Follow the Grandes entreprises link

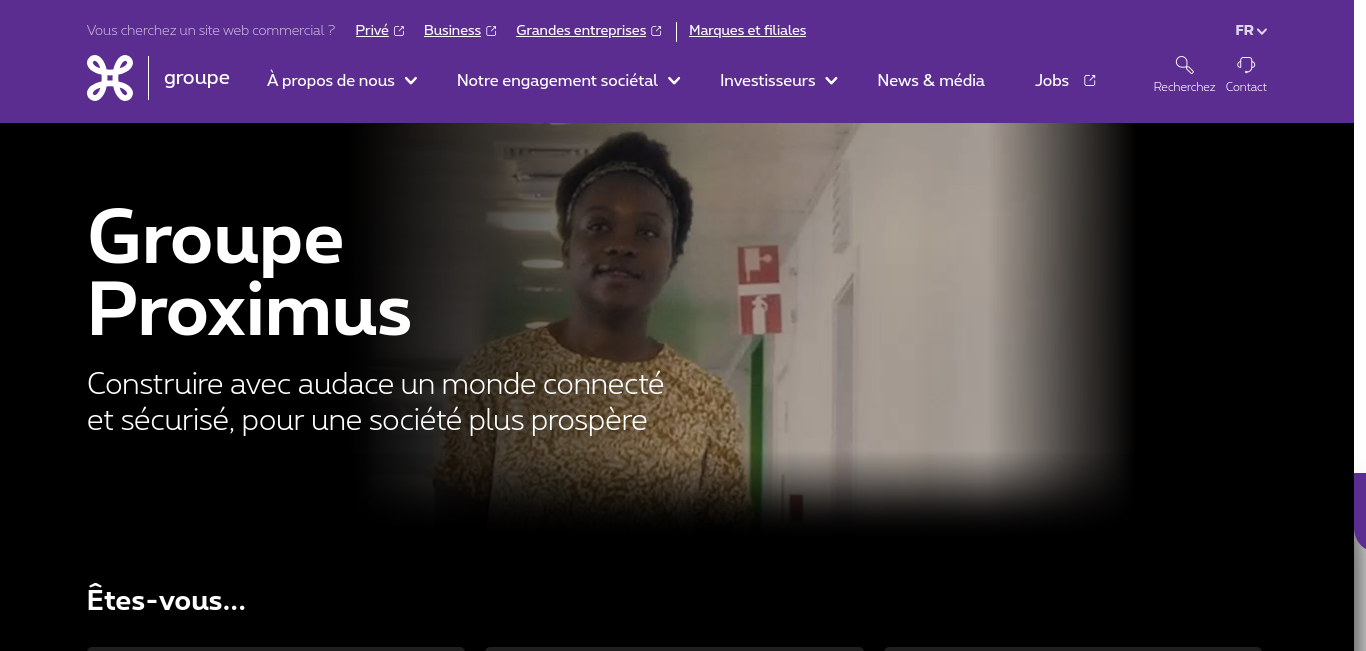click(581, 31)
